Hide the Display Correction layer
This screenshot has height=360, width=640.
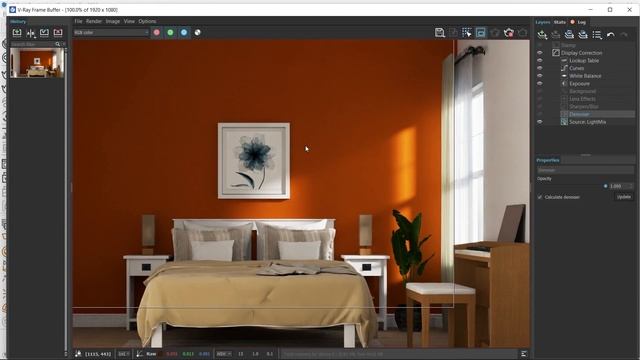pos(540,53)
